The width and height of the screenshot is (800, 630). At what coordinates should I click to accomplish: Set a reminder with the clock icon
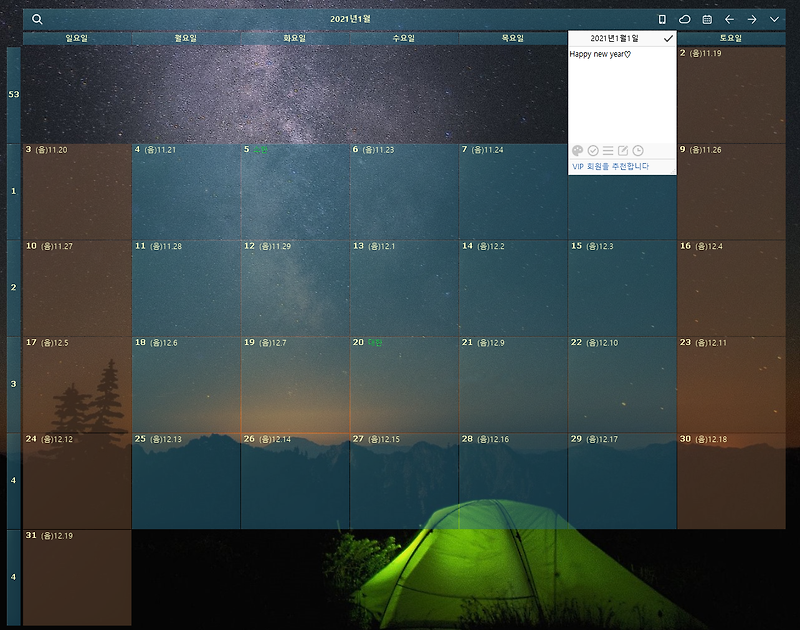point(638,150)
